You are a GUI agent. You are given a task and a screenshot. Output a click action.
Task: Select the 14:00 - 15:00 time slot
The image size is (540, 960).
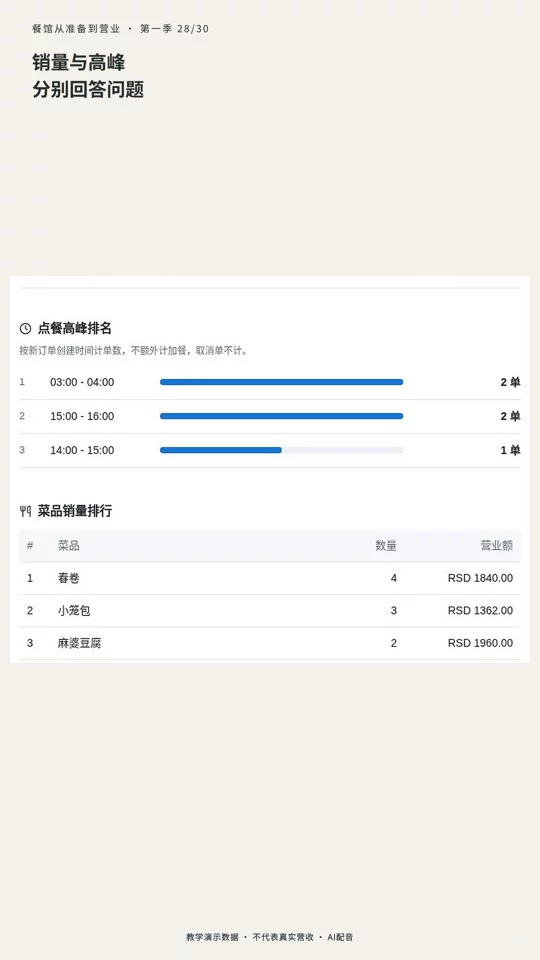coord(82,450)
